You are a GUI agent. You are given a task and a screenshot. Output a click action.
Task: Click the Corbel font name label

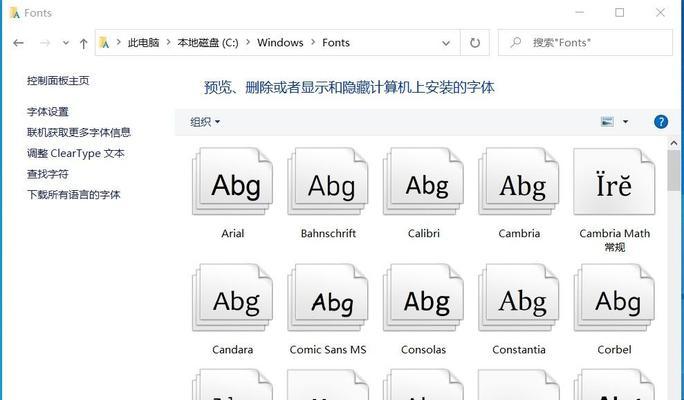pos(615,349)
